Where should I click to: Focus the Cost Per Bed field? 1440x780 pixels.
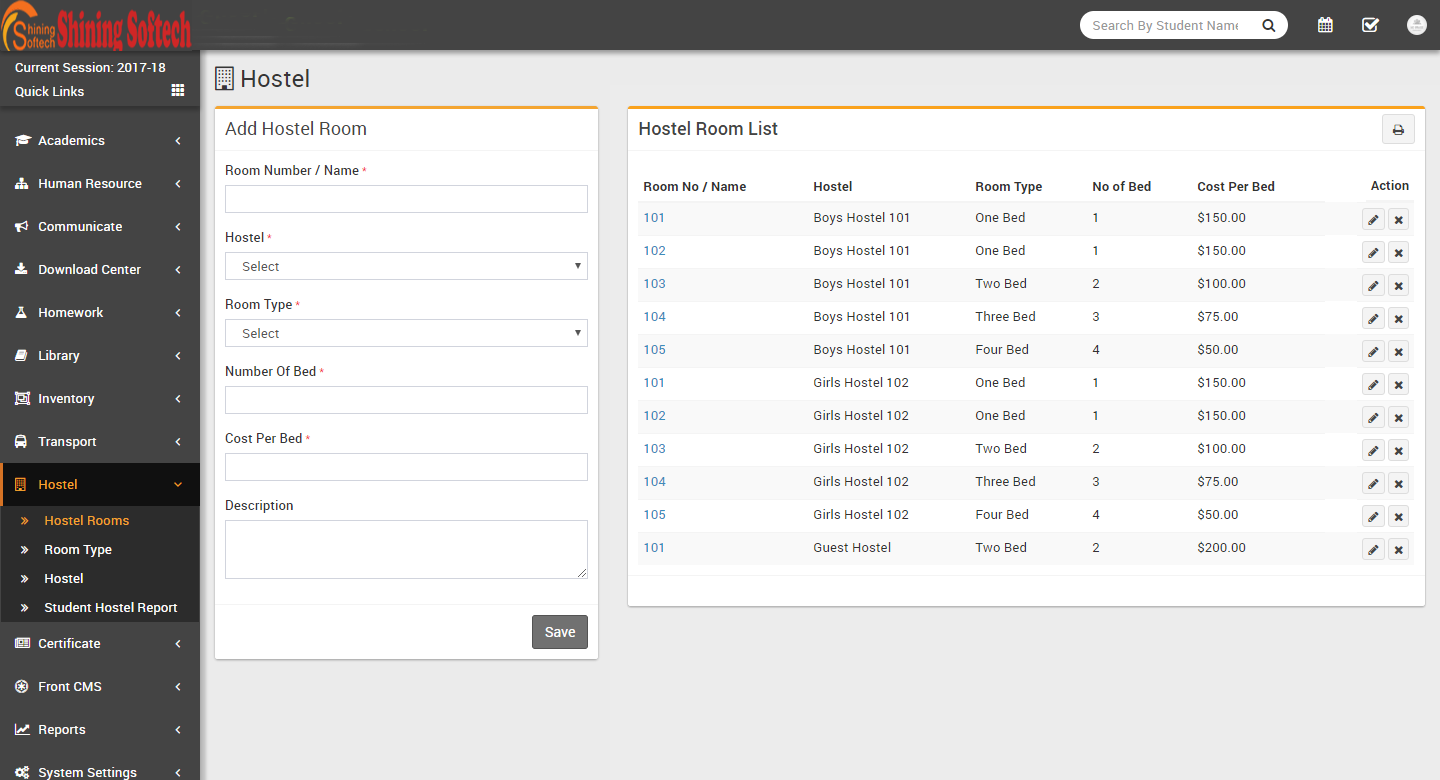406,467
